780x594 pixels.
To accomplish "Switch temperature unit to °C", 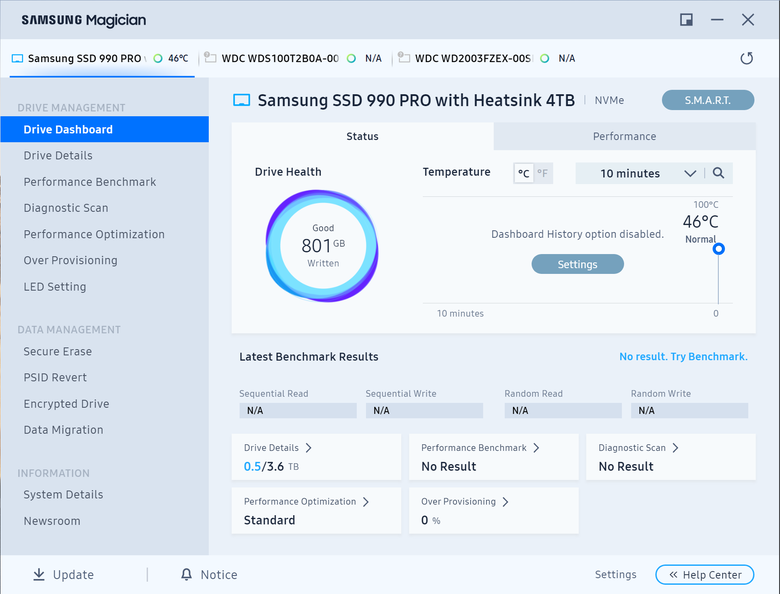I will 523,173.
